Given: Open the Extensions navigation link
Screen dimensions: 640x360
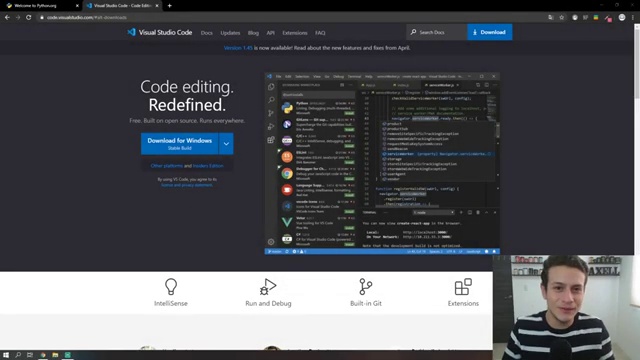Looking at the screenshot, I should (x=295, y=33).
